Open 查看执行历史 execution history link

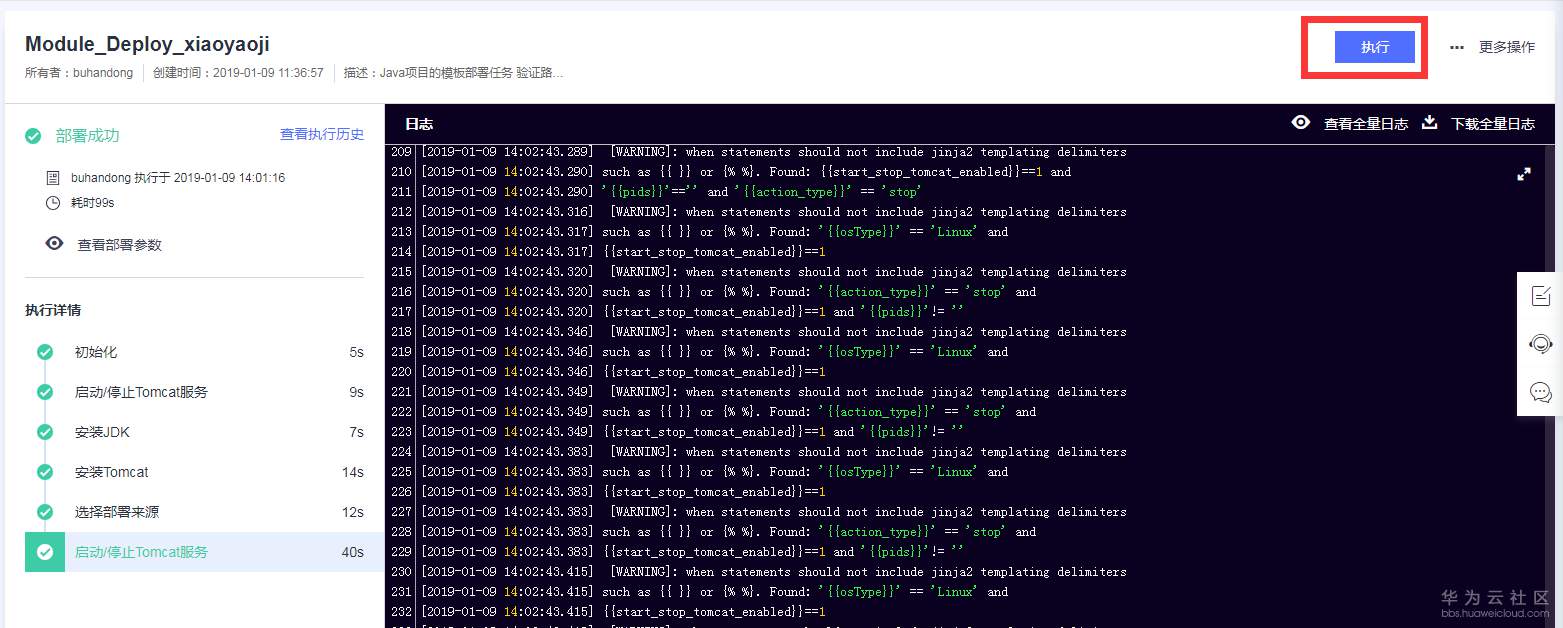click(x=321, y=134)
